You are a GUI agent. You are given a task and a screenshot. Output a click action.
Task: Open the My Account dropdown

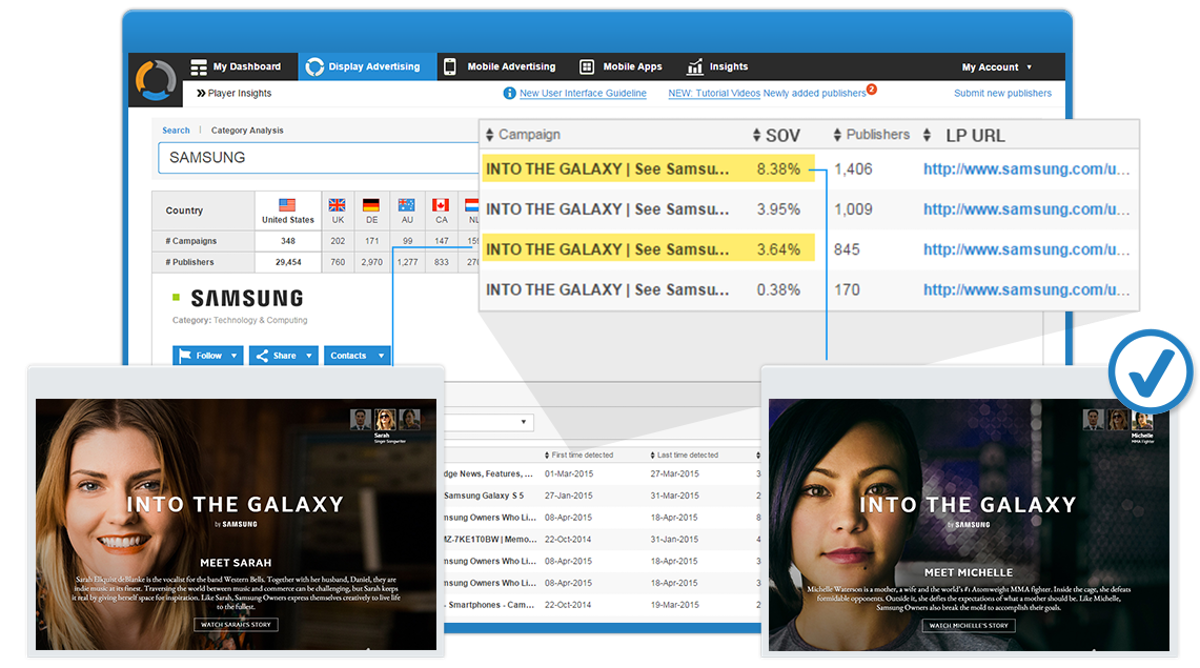(x=995, y=65)
